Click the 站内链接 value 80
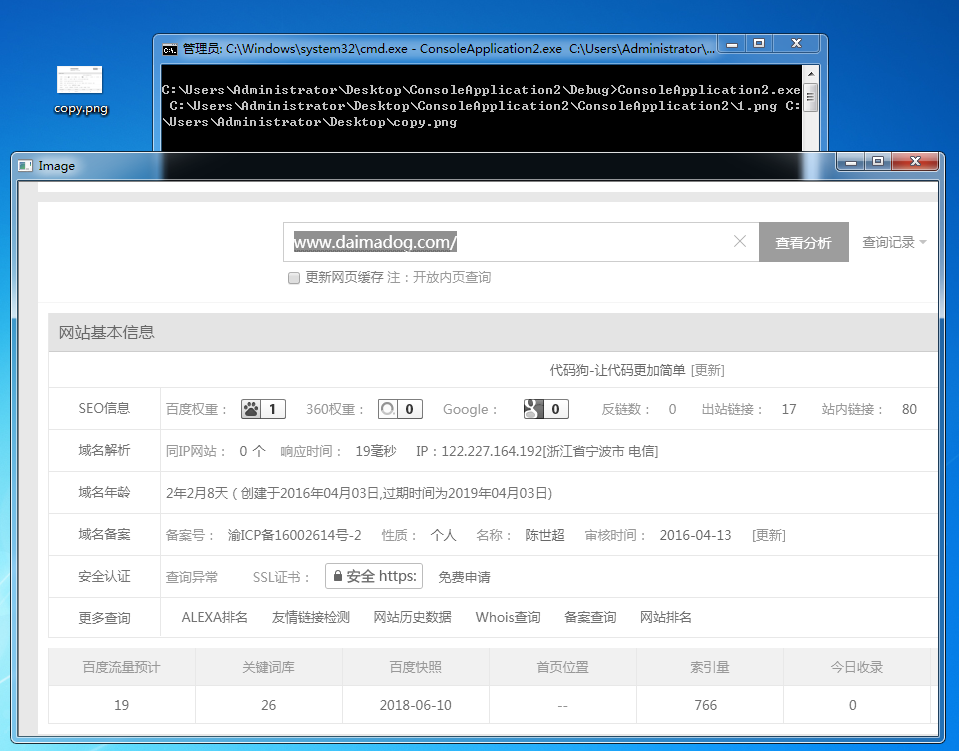Viewport: 959px width, 751px height. pyautogui.click(x=909, y=409)
